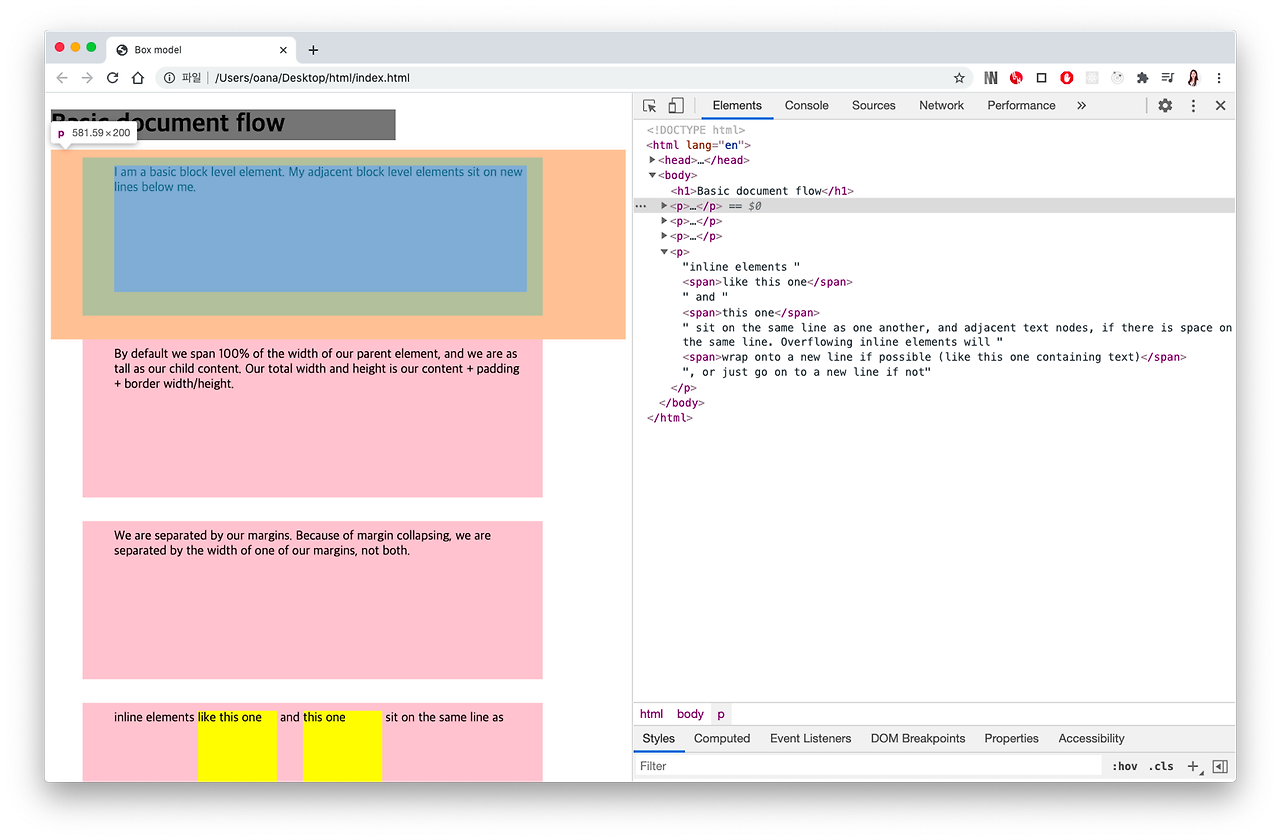This screenshot has height=840, width=1280.
Task: Select the h1 Basic document flow node
Action: [x=762, y=191]
